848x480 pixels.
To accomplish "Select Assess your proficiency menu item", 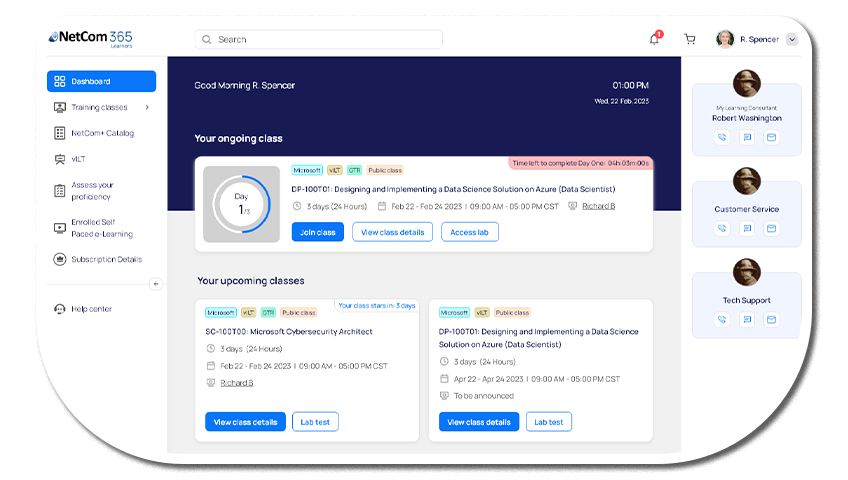I will point(93,191).
